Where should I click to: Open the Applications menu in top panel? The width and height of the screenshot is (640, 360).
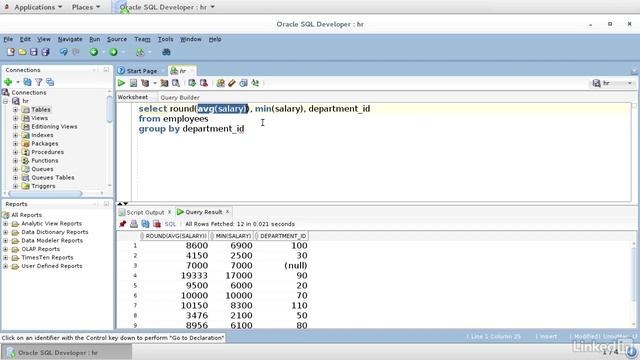pos(38,7)
